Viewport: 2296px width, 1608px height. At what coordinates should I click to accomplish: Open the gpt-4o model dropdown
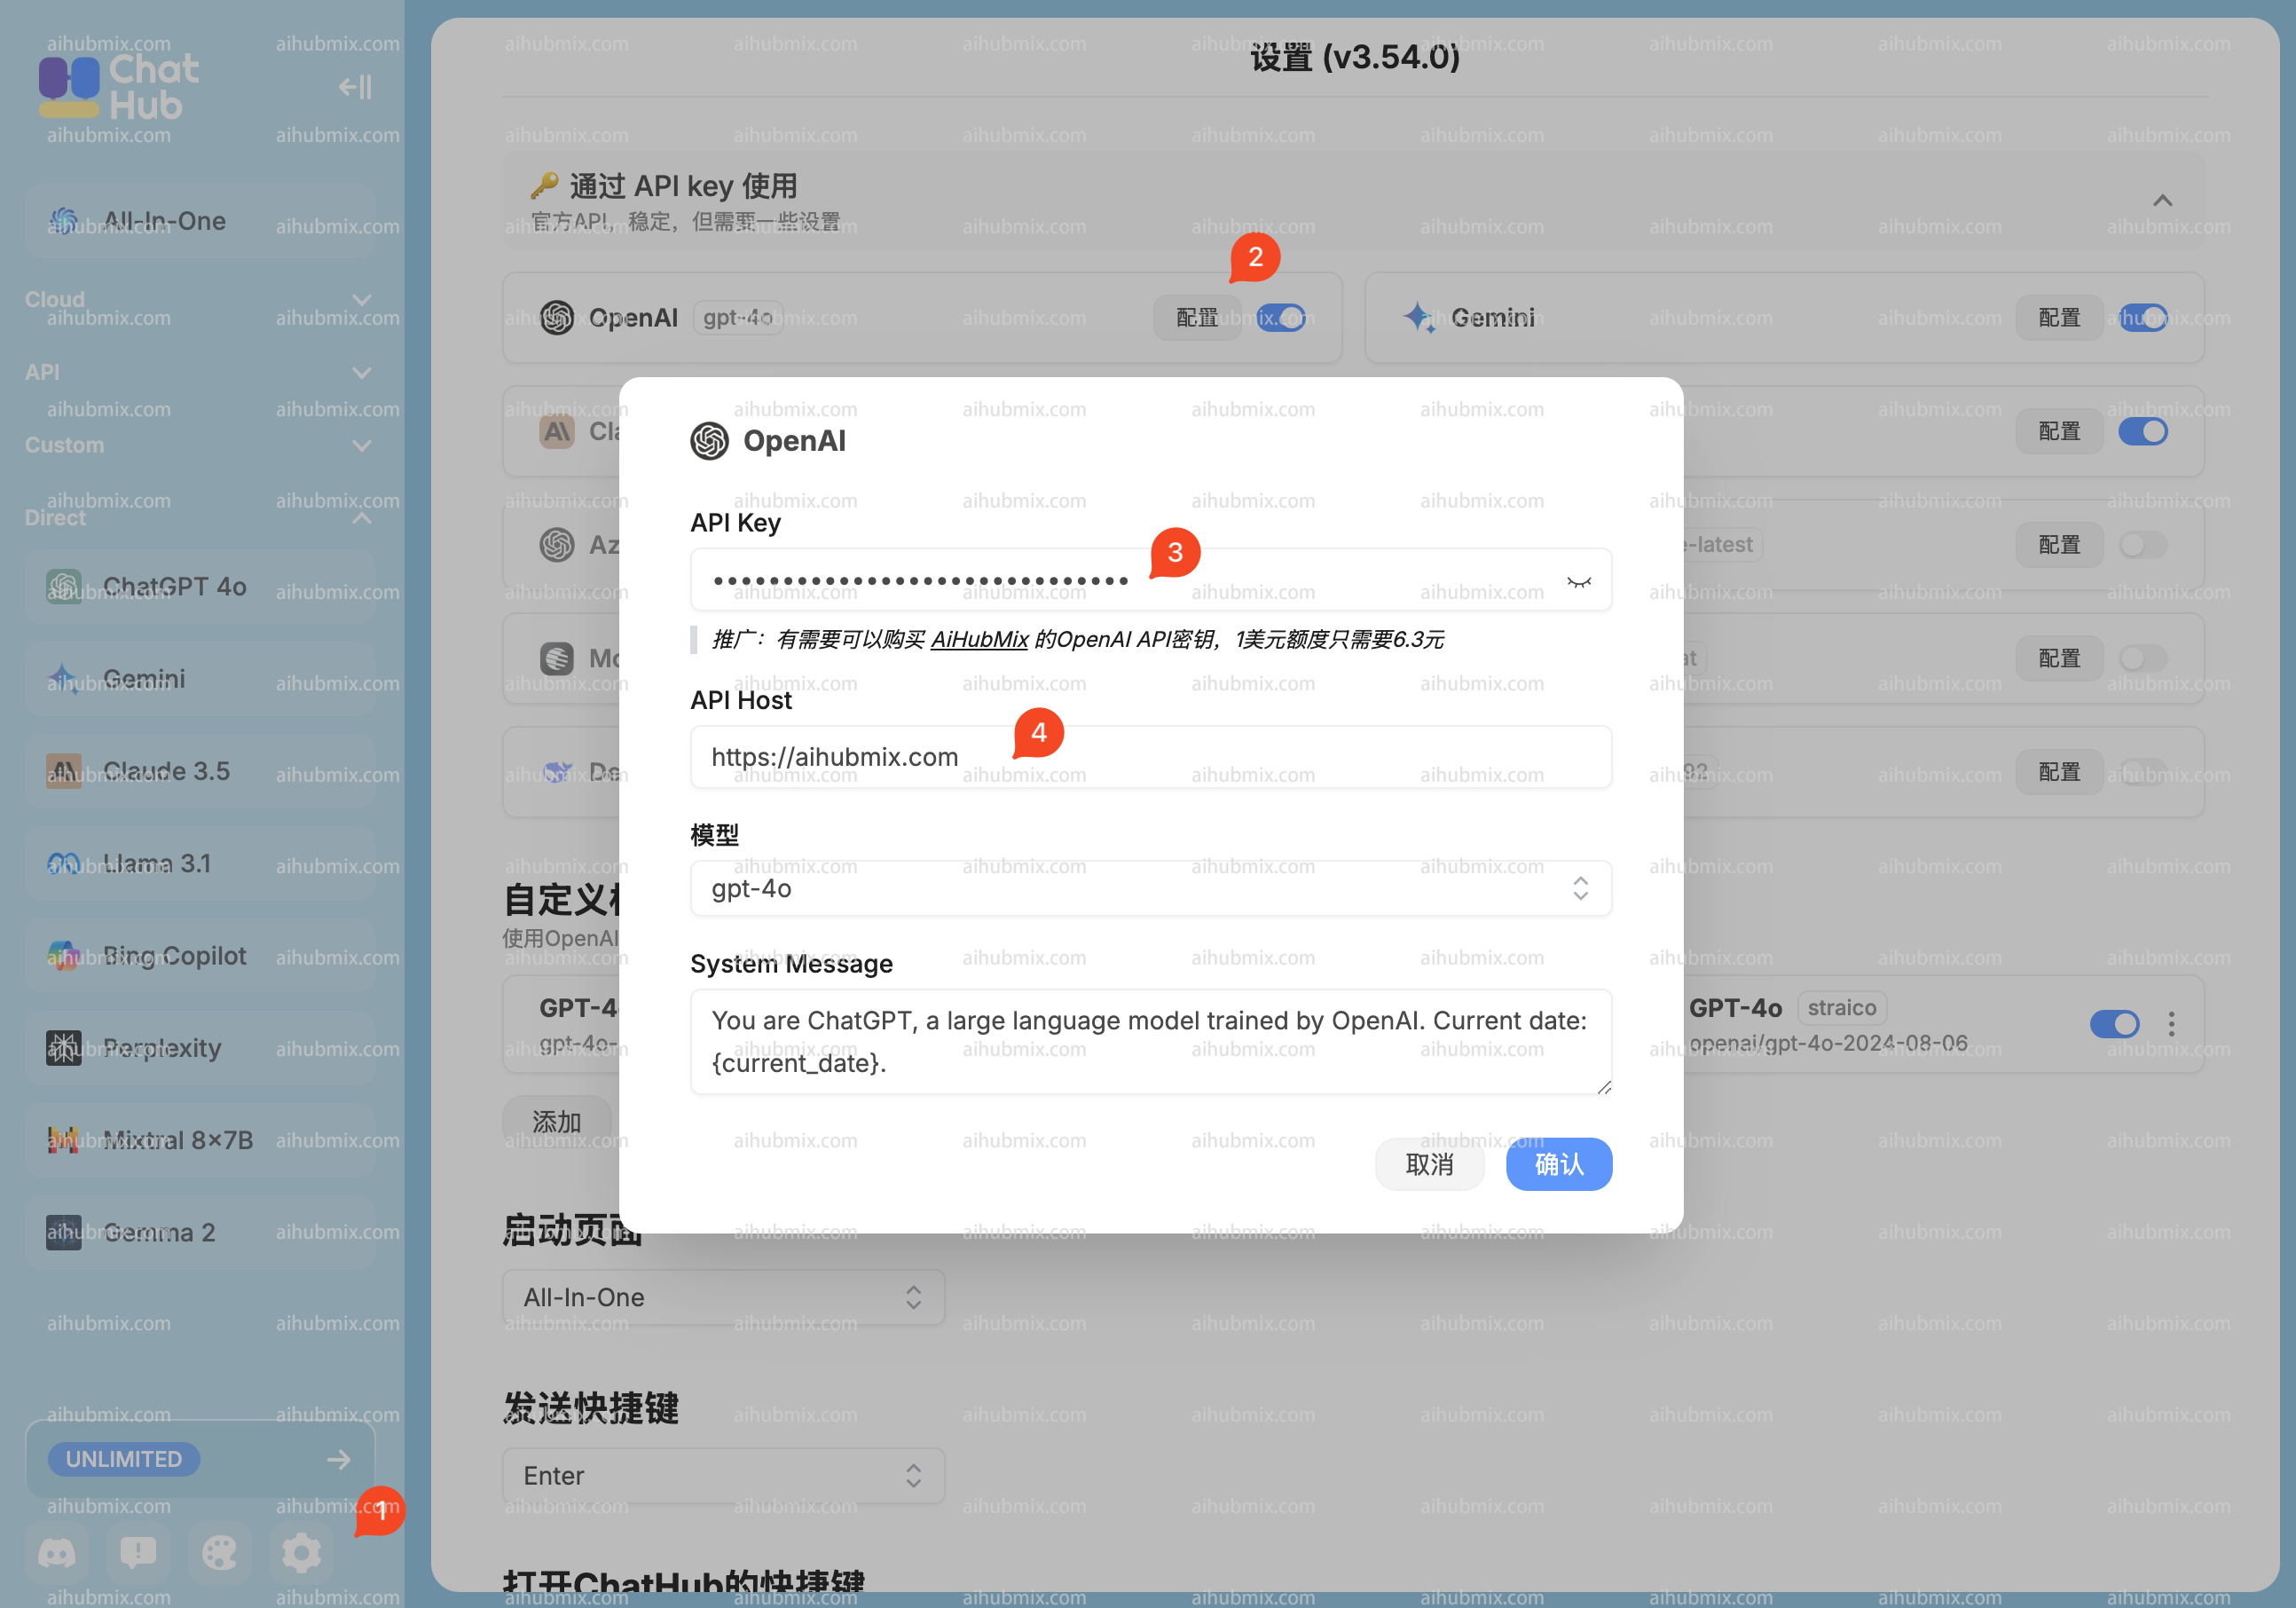1150,888
